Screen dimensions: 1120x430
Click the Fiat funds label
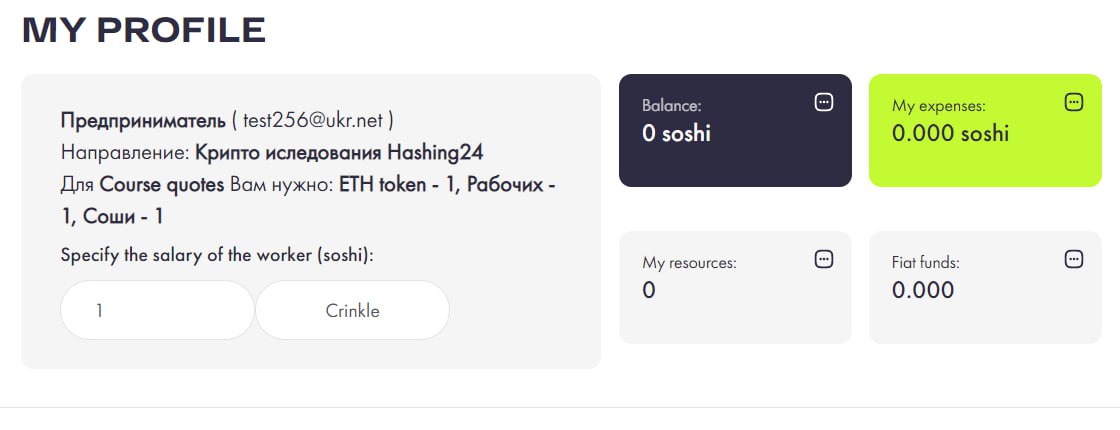click(925, 263)
